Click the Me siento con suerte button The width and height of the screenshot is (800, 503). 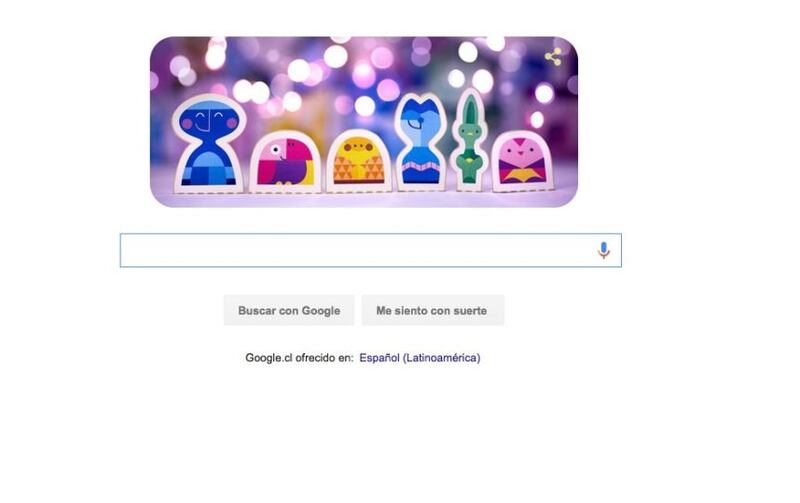(x=433, y=310)
